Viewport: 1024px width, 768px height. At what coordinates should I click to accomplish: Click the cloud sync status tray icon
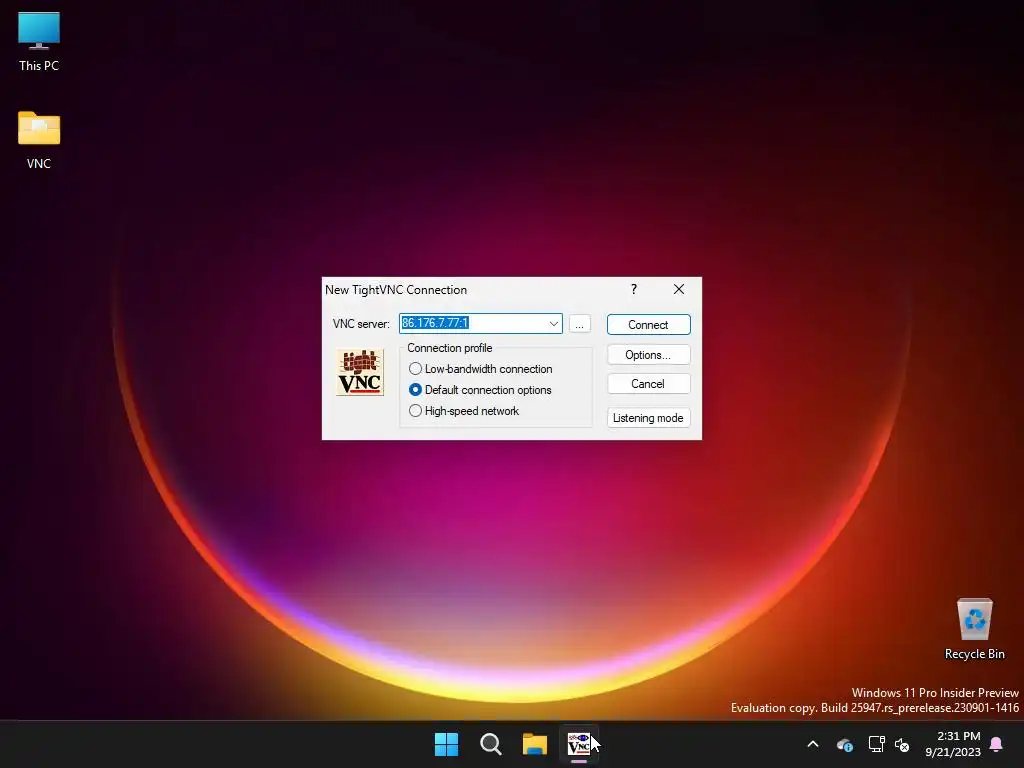click(x=844, y=744)
